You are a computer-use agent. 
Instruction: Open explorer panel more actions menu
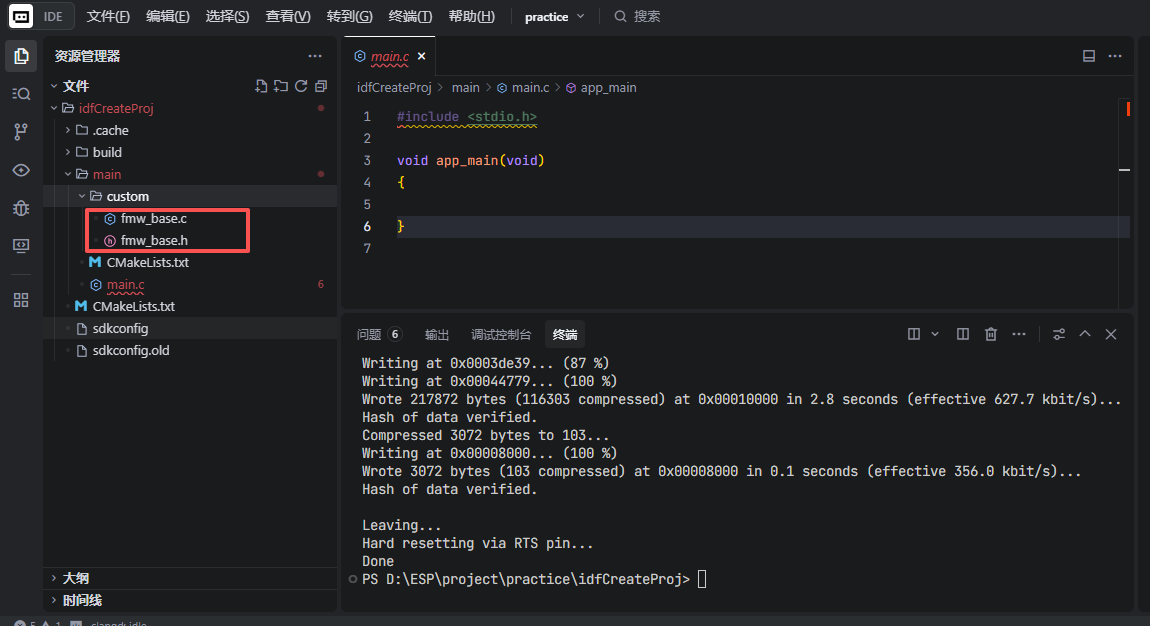click(x=315, y=56)
